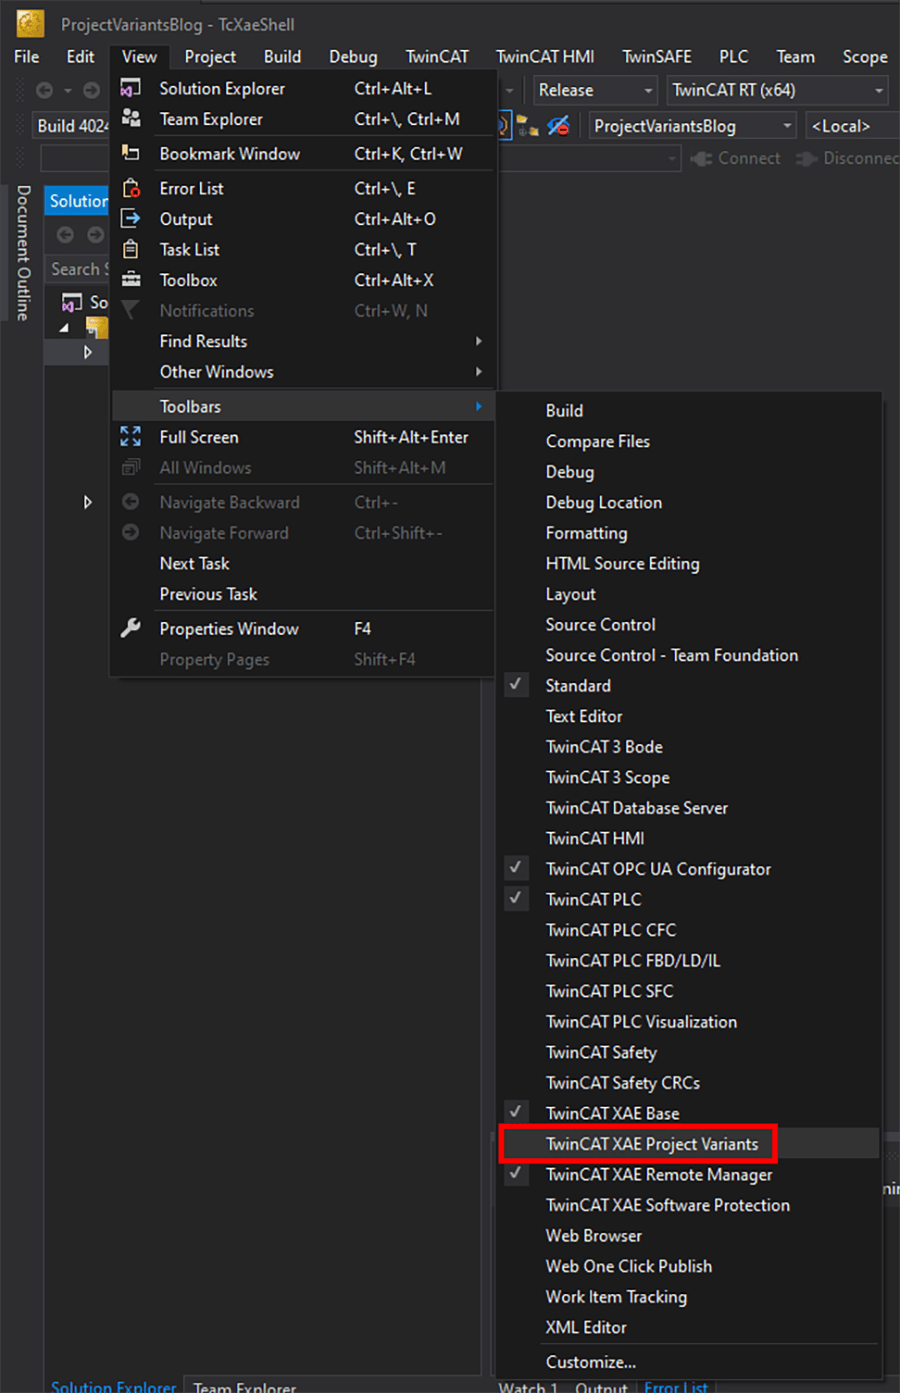Click the disconnect toolbar icon beside the device icon
The width and height of the screenshot is (900, 1393).
pos(558,126)
